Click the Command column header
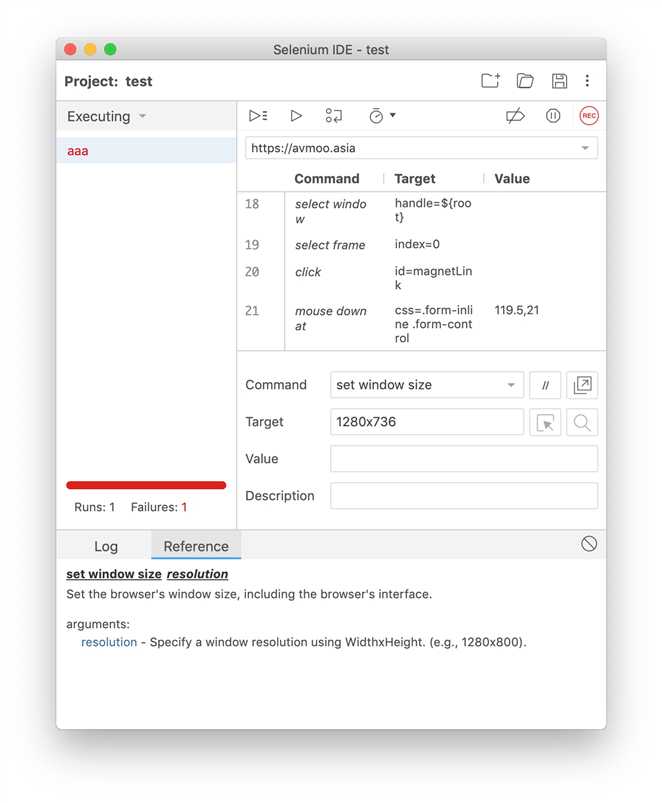This screenshot has height=803, width=662. [327, 179]
